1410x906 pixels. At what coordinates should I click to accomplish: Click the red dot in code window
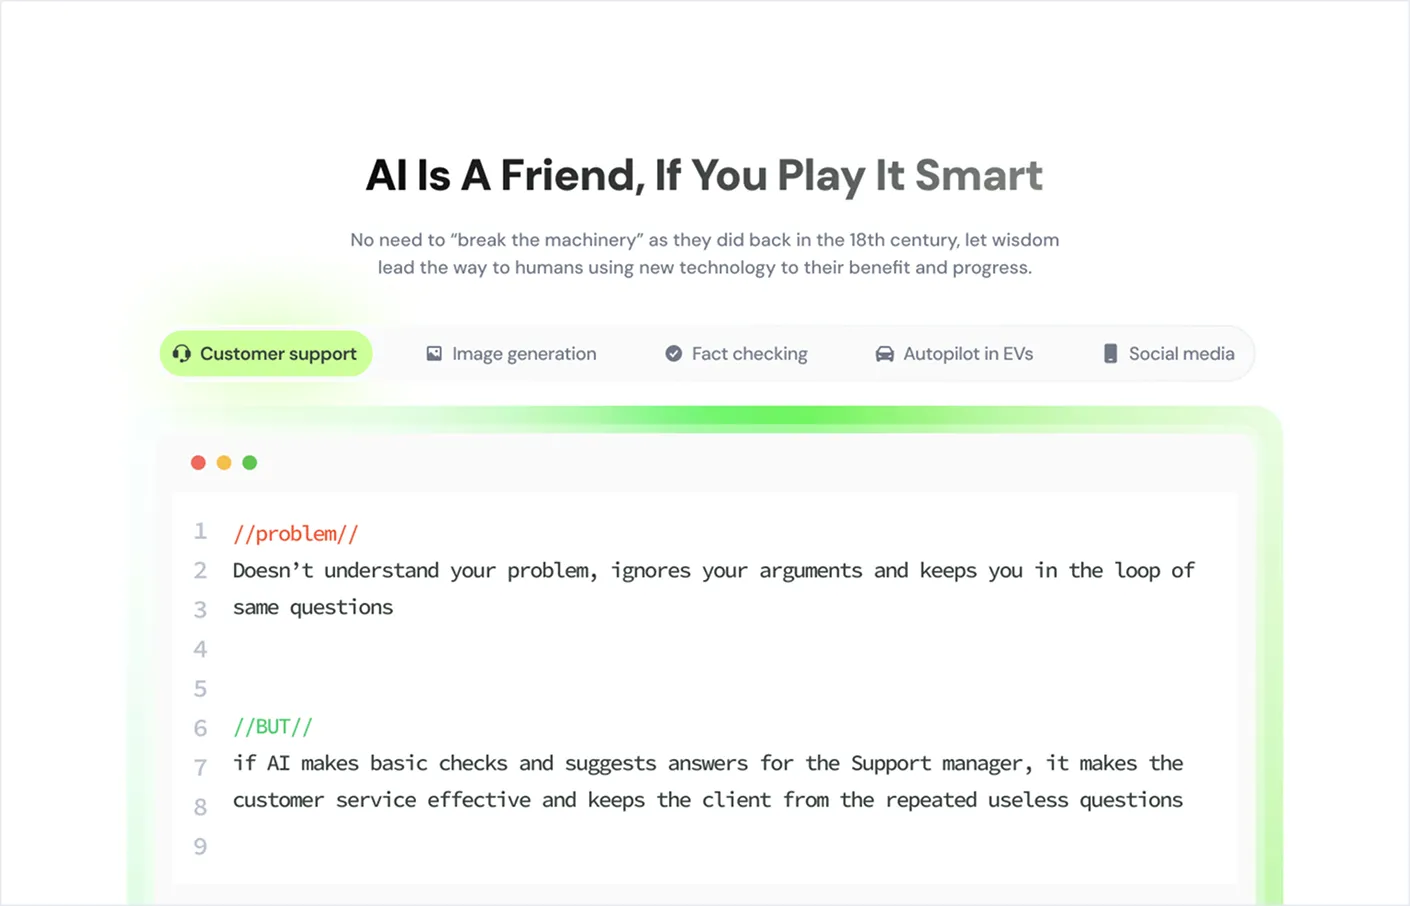point(198,463)
